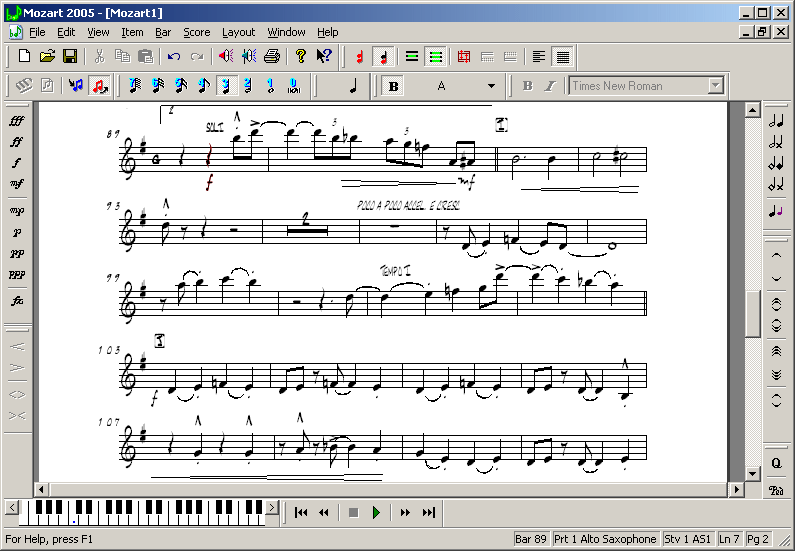Play the score with green play button

coord(376,512)
